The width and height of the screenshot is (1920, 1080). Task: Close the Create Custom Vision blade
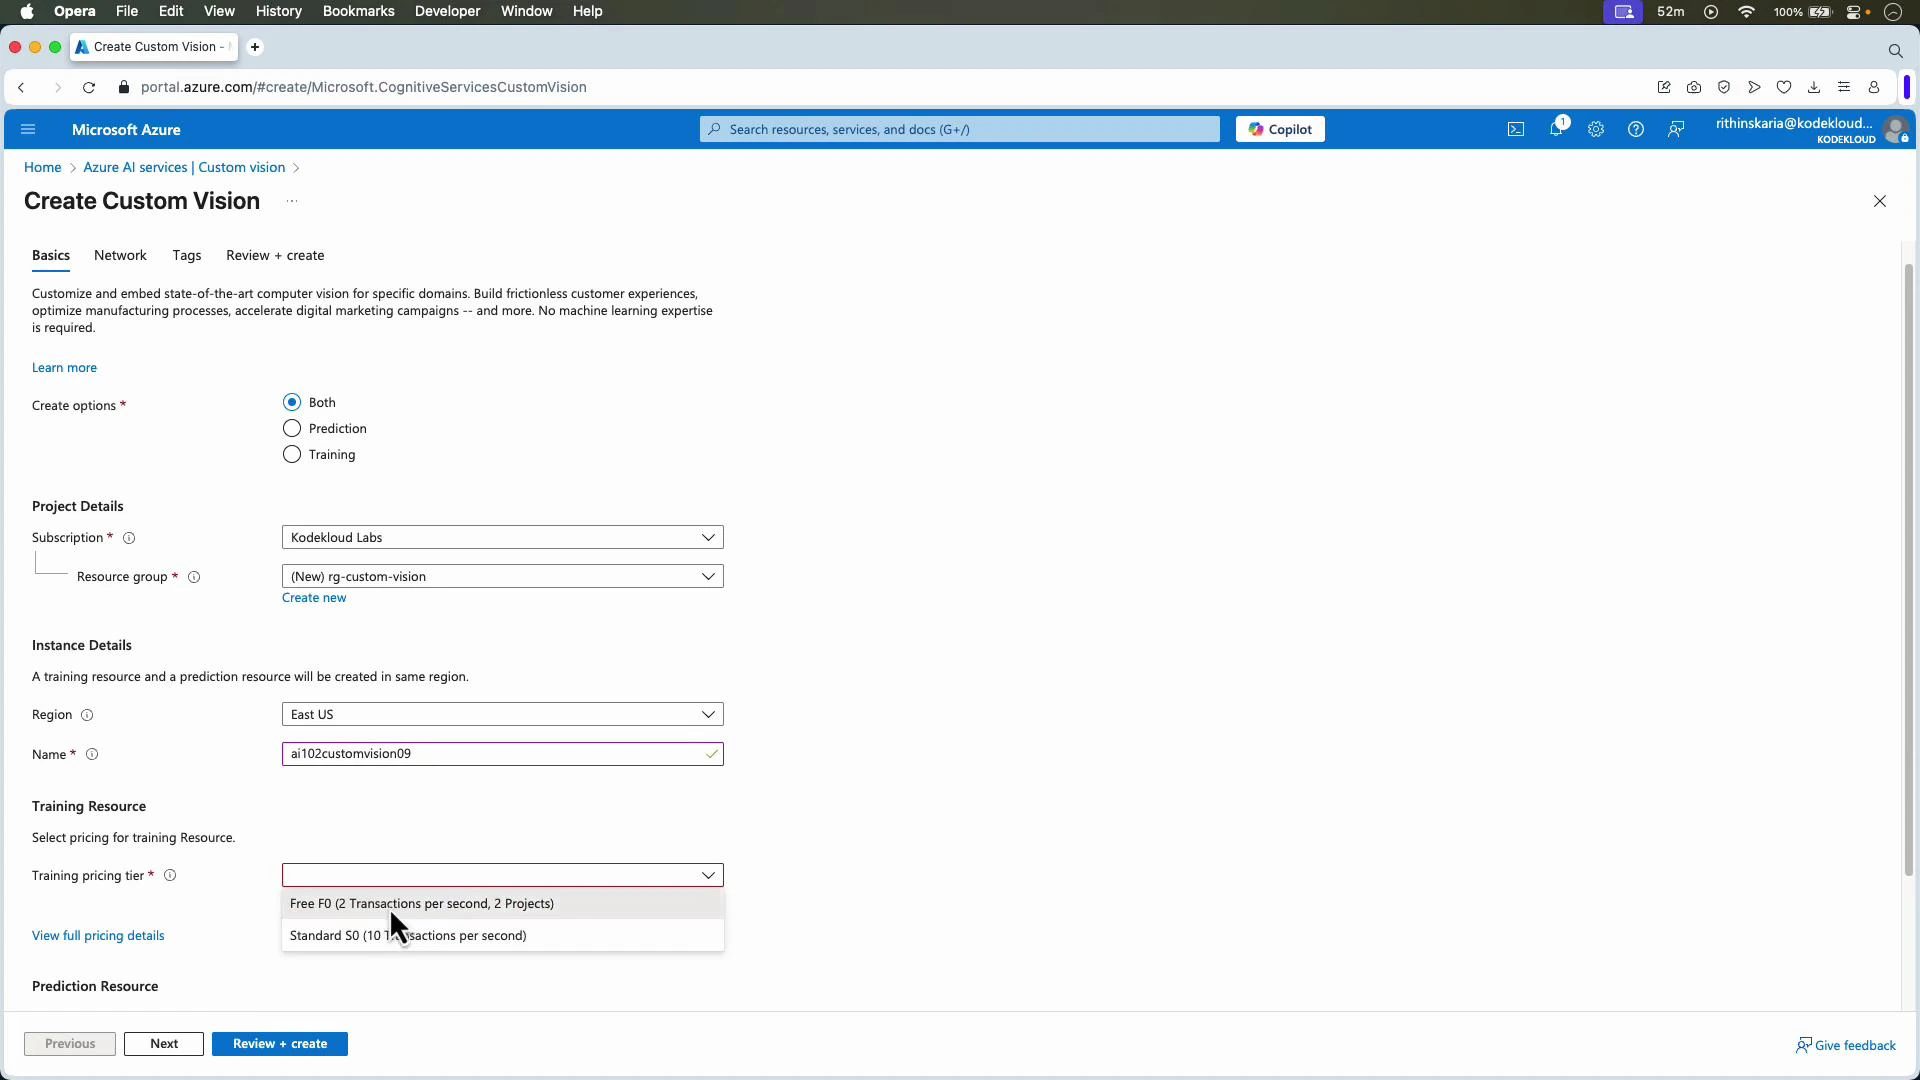click(1880, 201)
